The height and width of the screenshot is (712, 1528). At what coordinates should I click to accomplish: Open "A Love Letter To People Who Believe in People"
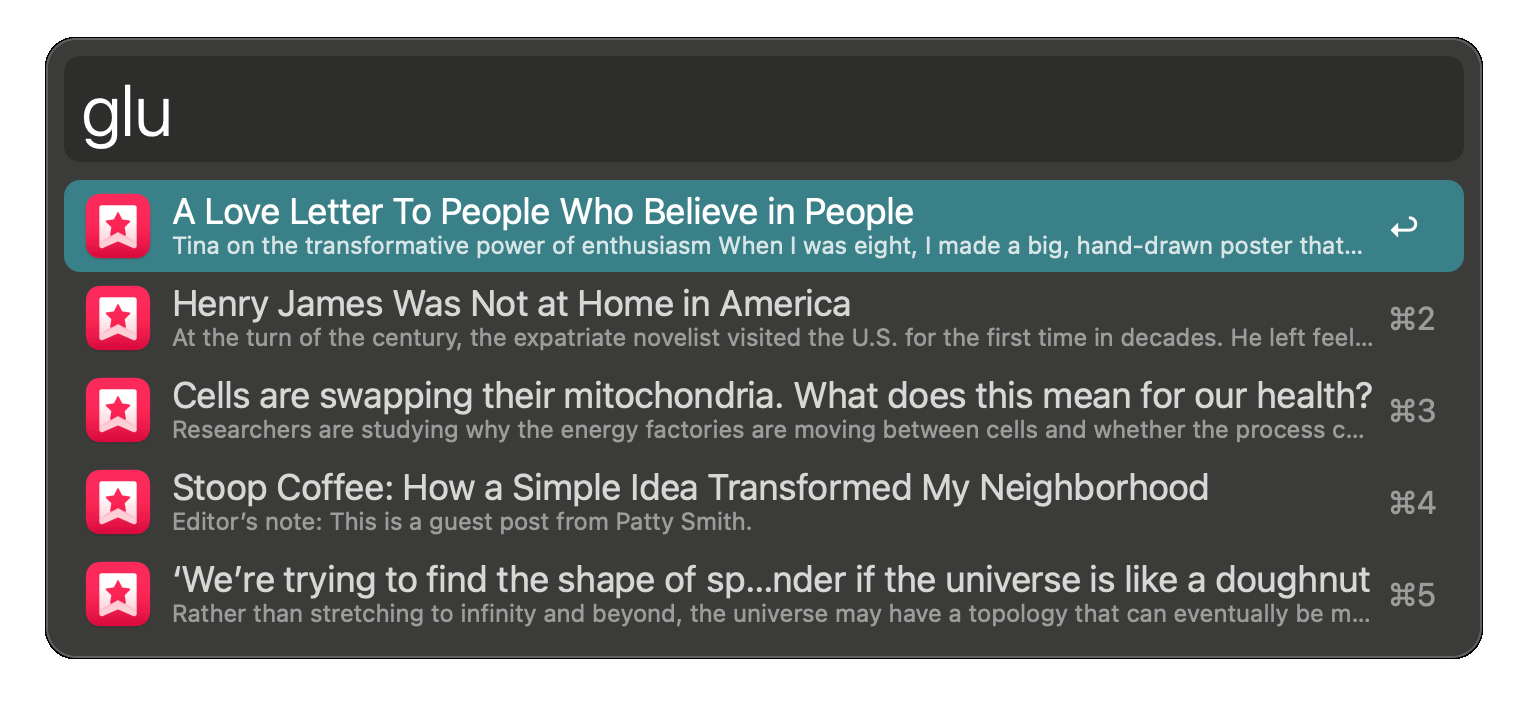tap(543, 212)
